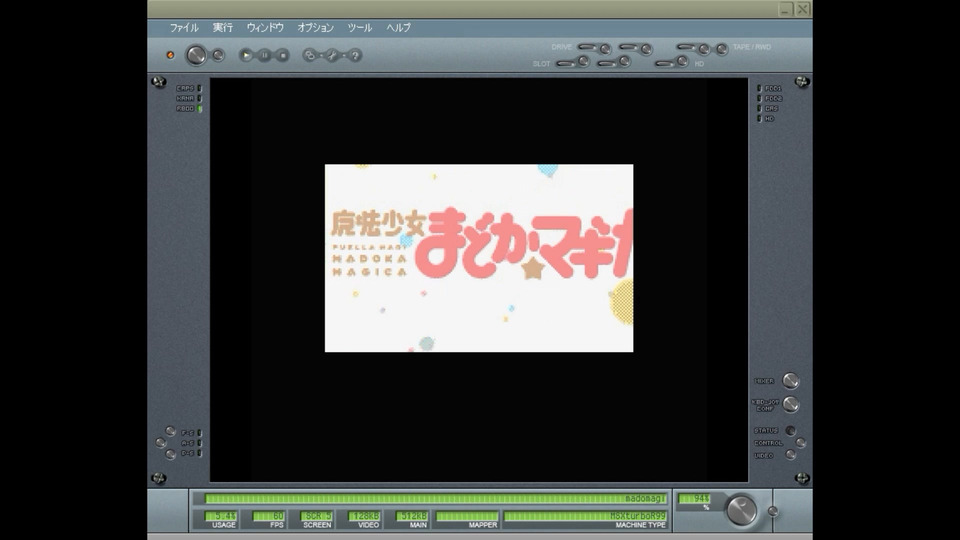
Task: Click the madomagi running-title display bar
Action: tap(435, 499)
